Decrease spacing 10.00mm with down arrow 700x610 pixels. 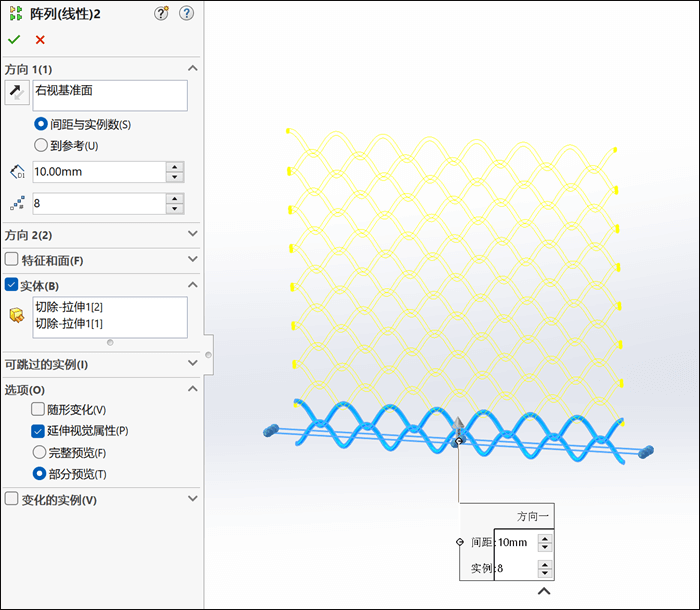[x=175, y=177]
